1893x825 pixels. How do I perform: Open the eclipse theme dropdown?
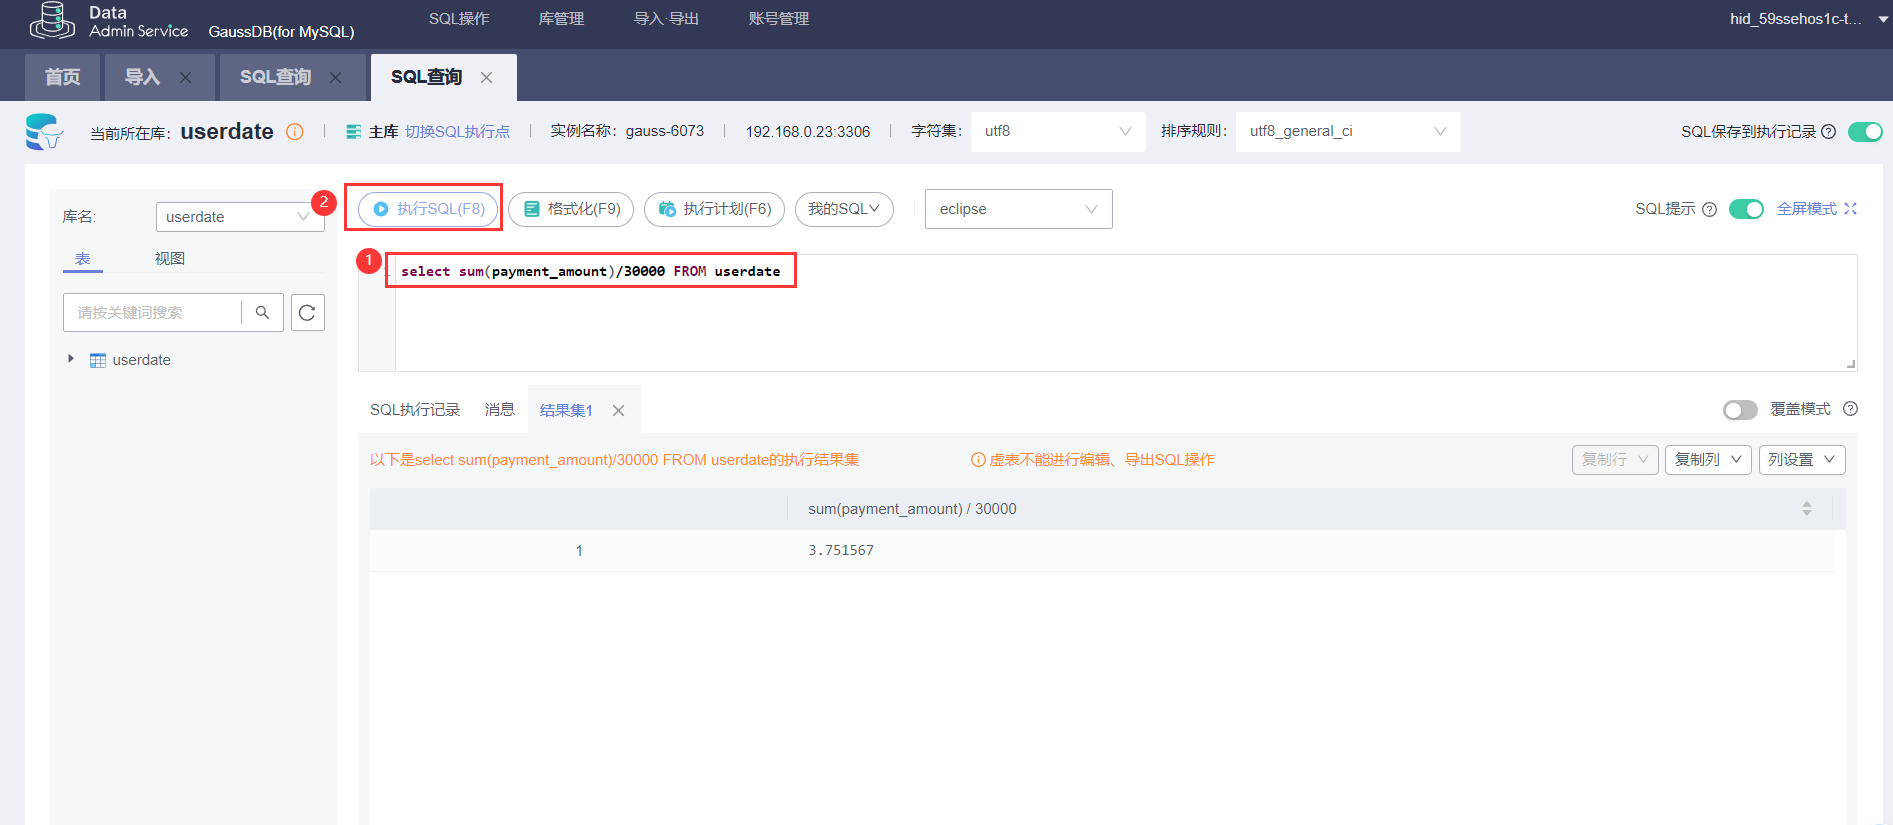[1018, 209]
